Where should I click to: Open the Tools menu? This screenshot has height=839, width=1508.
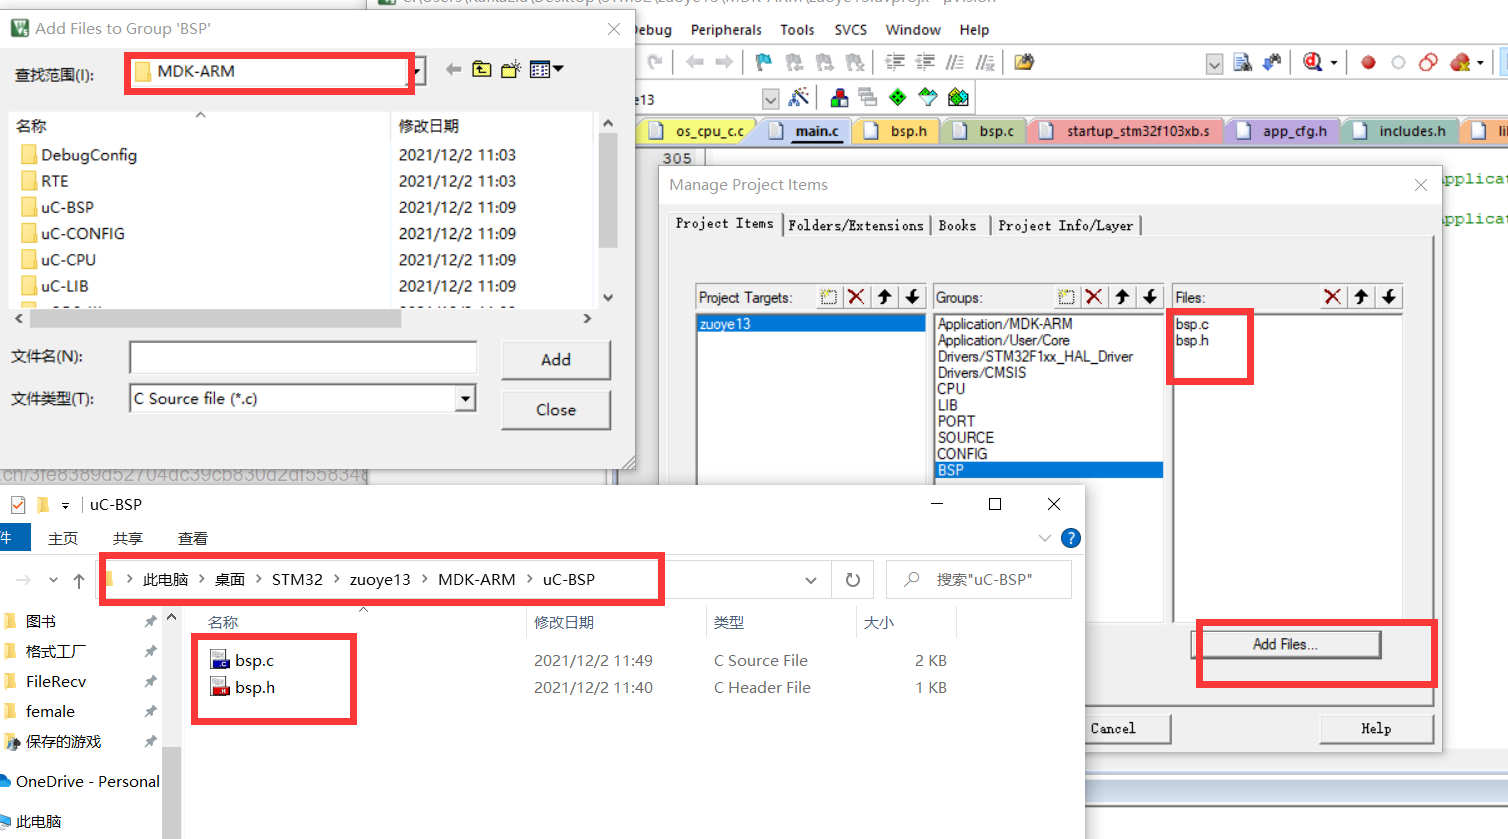797,30
